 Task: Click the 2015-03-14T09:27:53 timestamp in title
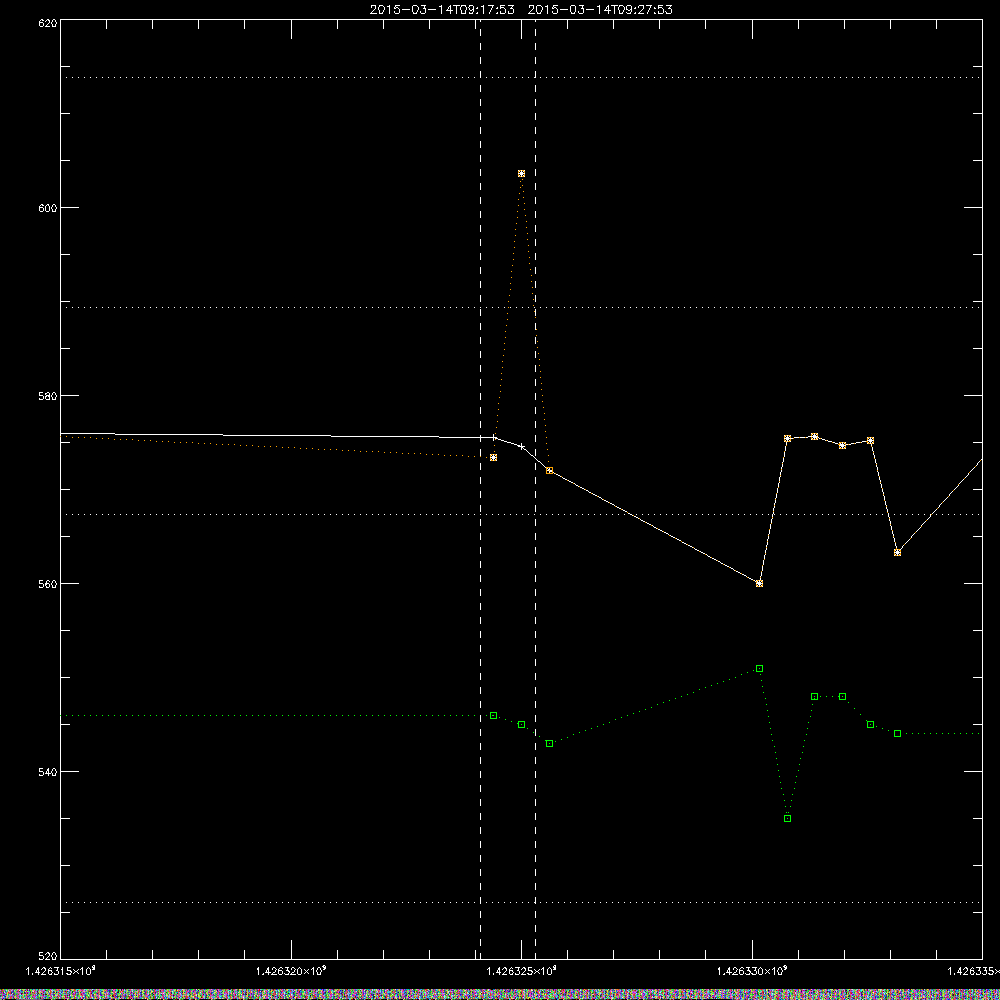click(599, 10)
